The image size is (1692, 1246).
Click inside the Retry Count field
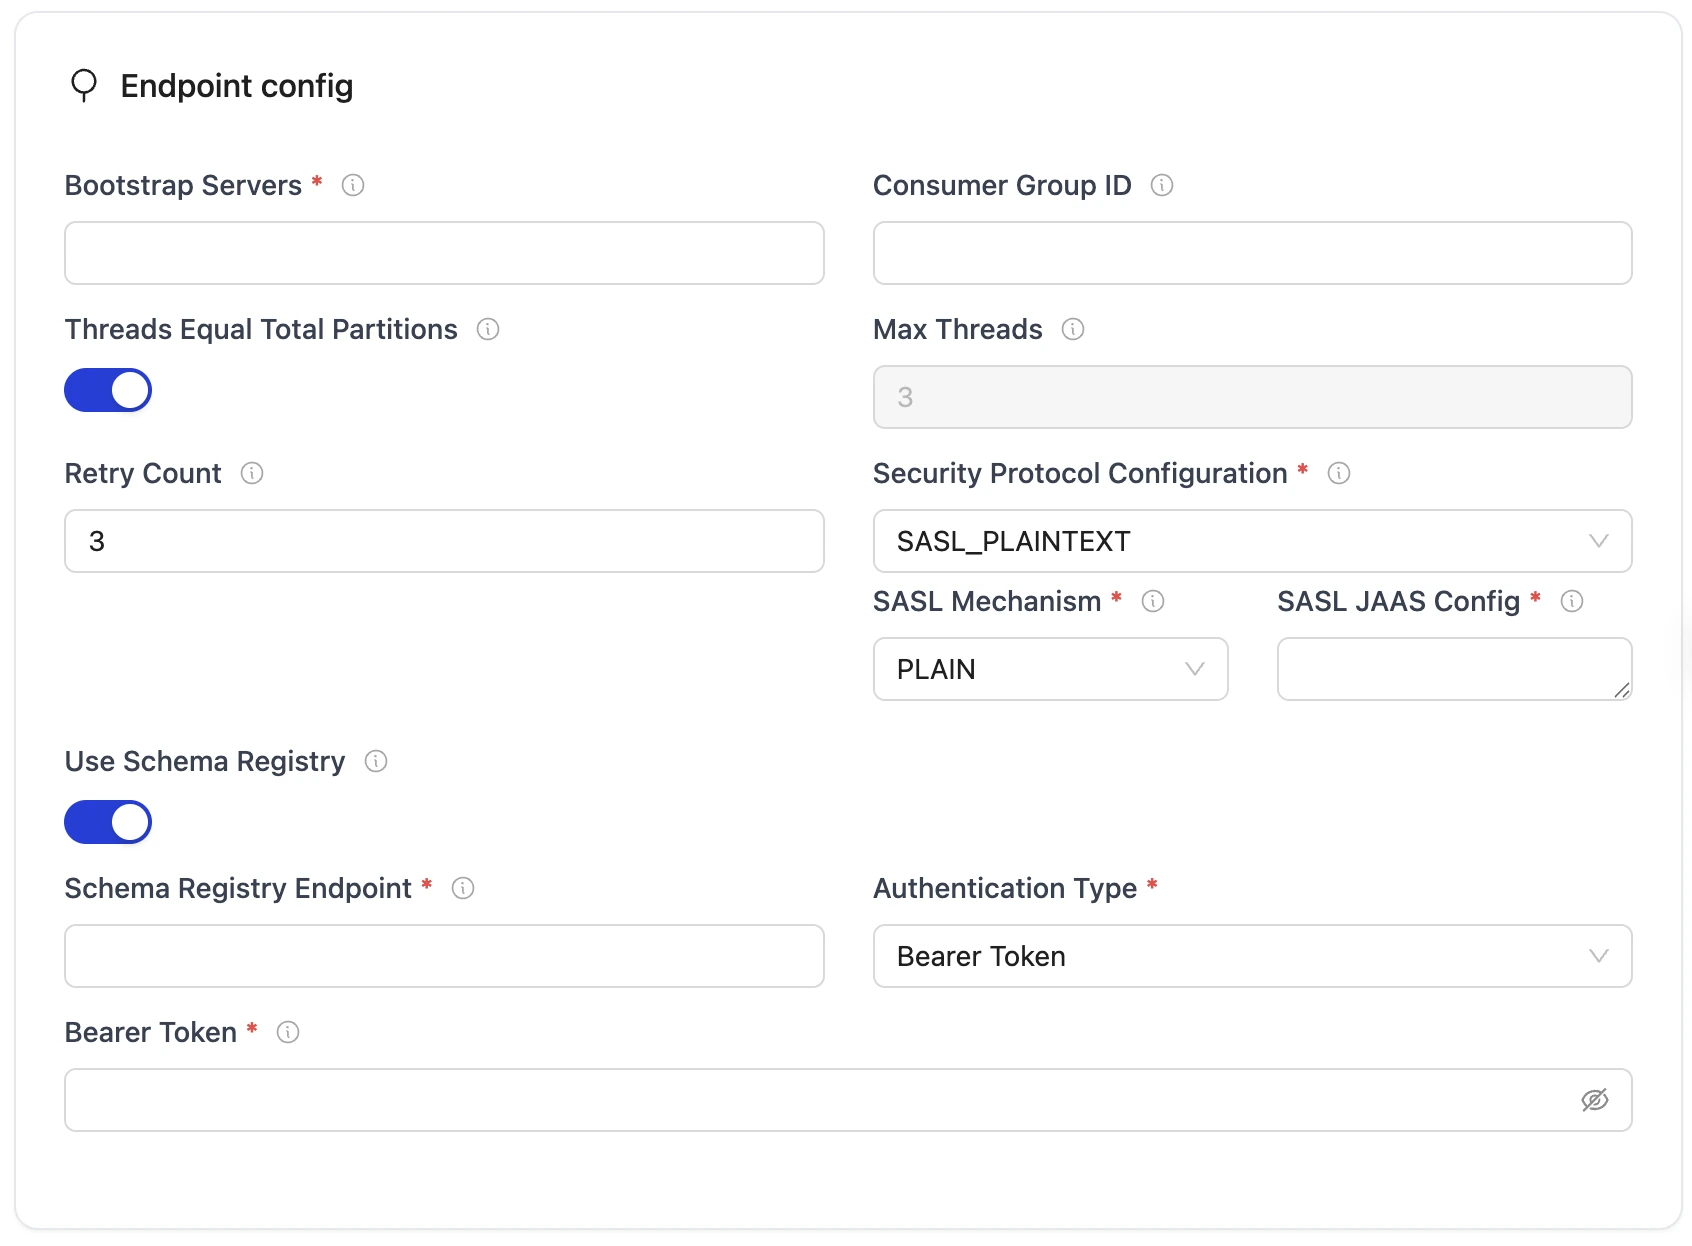point(443,541)
